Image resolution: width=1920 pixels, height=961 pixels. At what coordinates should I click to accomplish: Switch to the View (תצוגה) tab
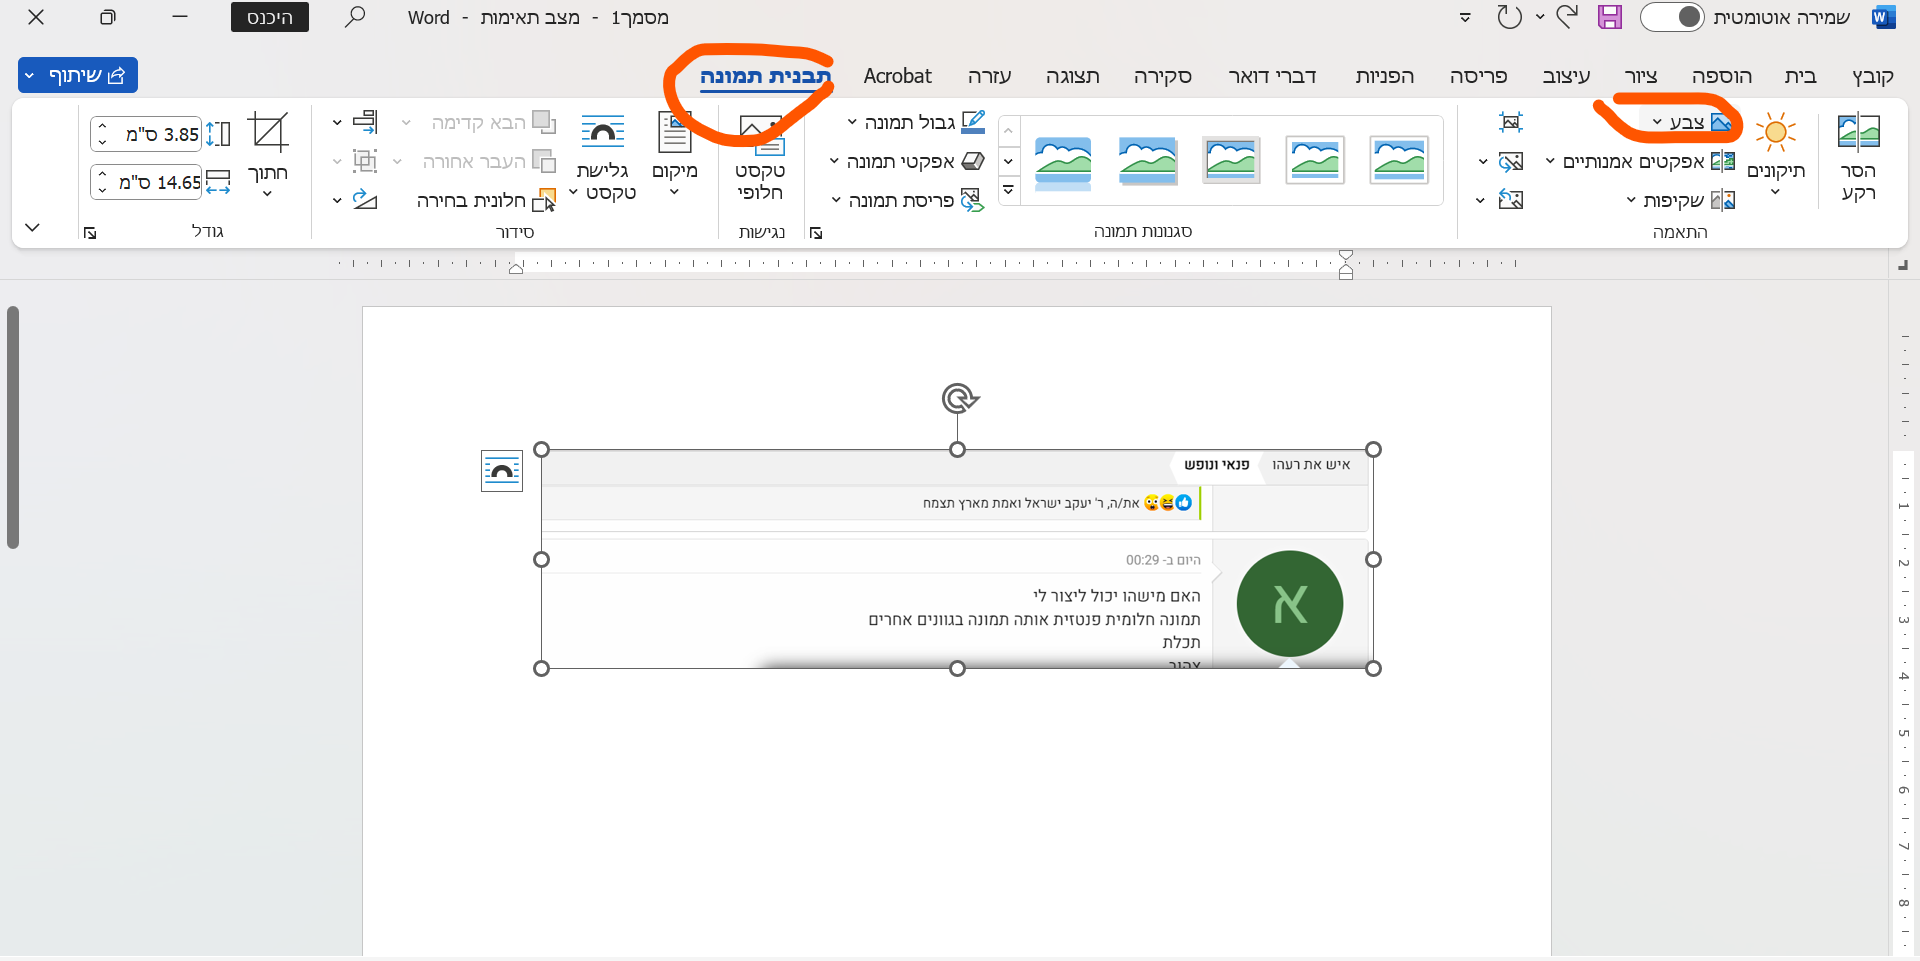pyautogui.click(x=1072, y=76)
